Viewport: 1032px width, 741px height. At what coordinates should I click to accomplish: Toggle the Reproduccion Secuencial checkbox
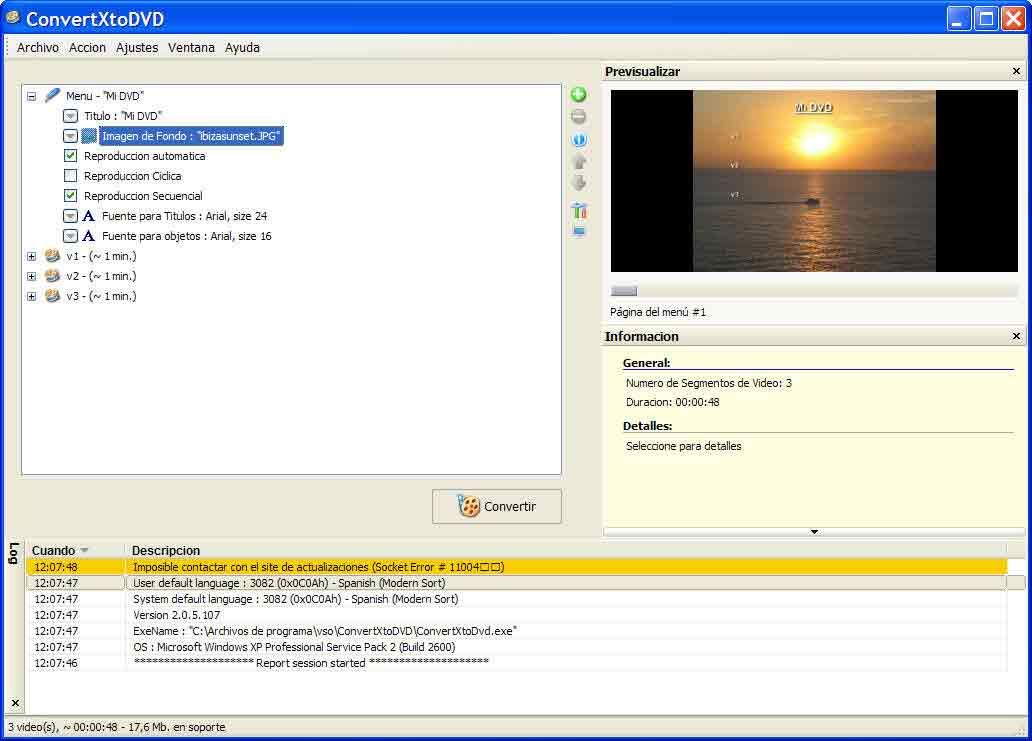70,195
